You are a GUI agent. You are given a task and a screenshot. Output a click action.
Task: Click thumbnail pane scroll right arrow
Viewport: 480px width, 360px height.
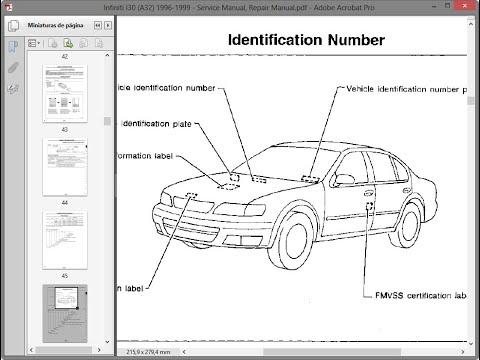pyautogui.click(x=99, y=350)
